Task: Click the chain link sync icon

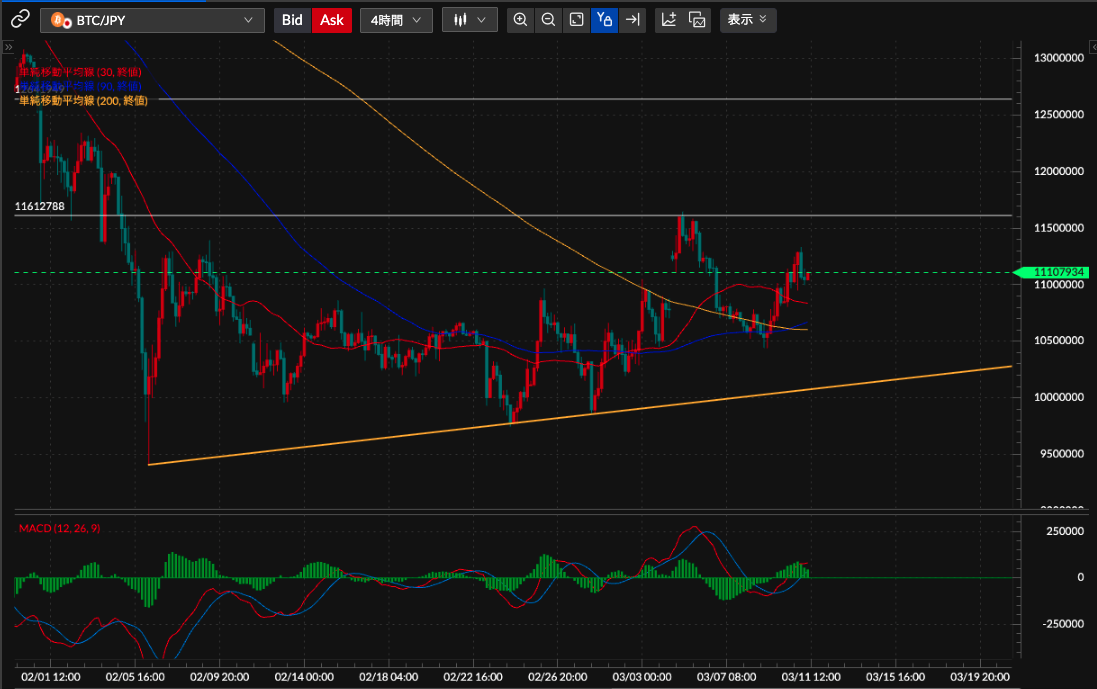Action: (20, 20)
